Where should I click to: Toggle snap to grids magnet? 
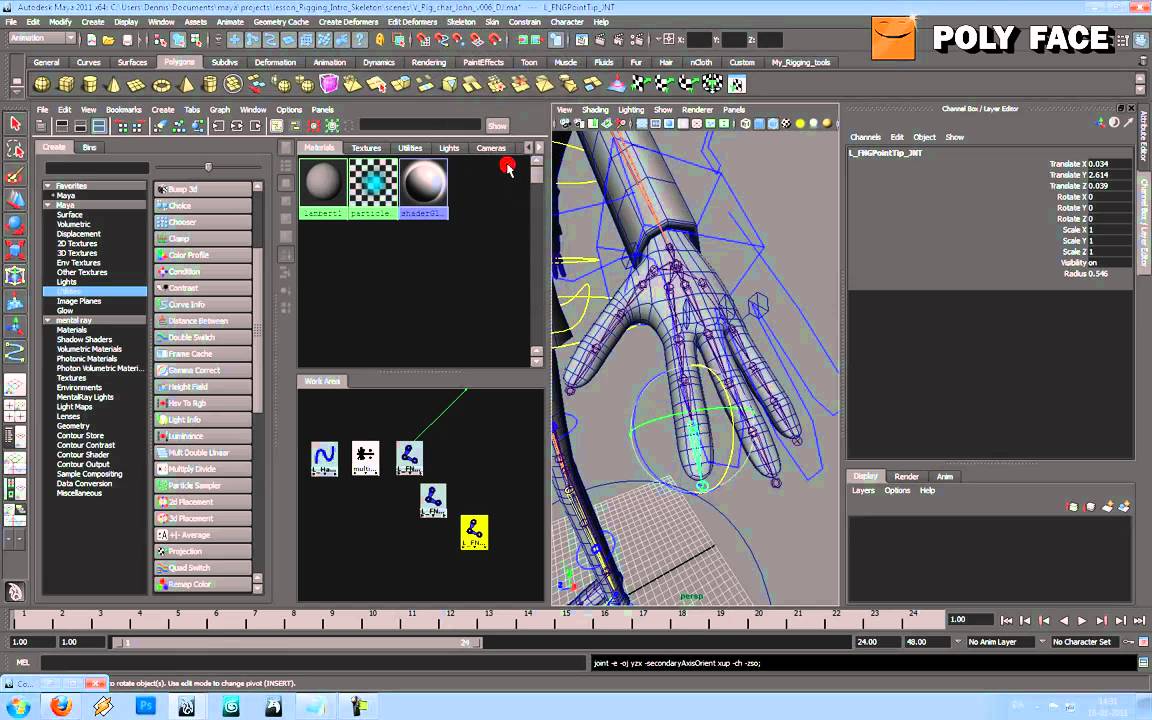tap(423, 40)
